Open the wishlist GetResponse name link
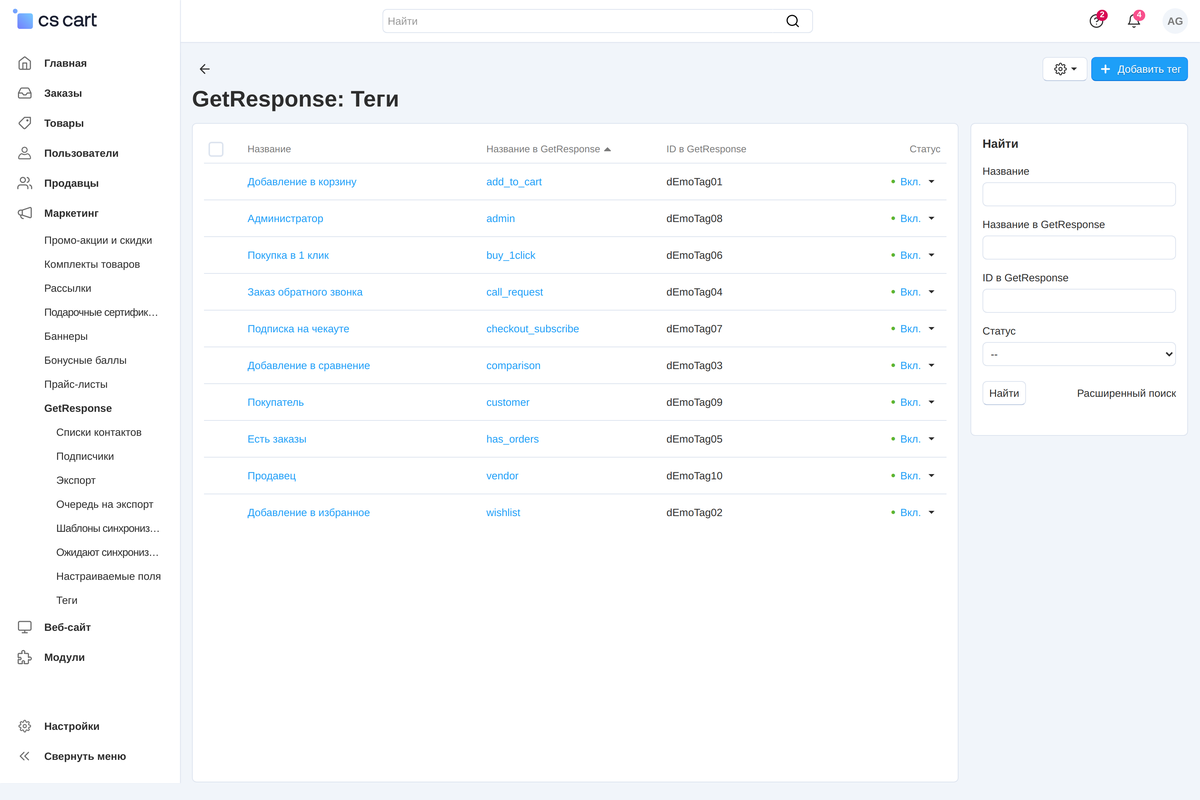 (503, 512)
